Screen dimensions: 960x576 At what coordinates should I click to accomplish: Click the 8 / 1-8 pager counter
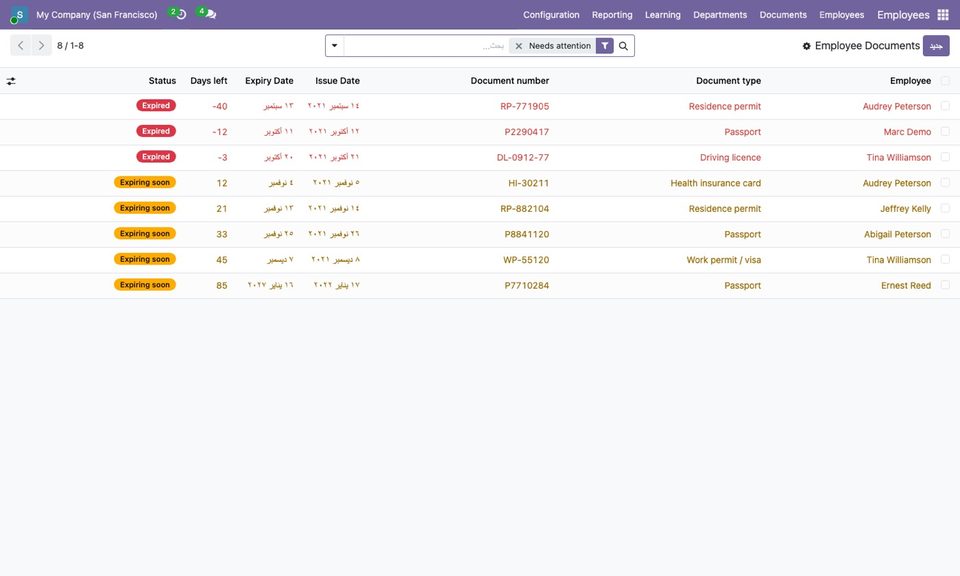tap(70, 45)
